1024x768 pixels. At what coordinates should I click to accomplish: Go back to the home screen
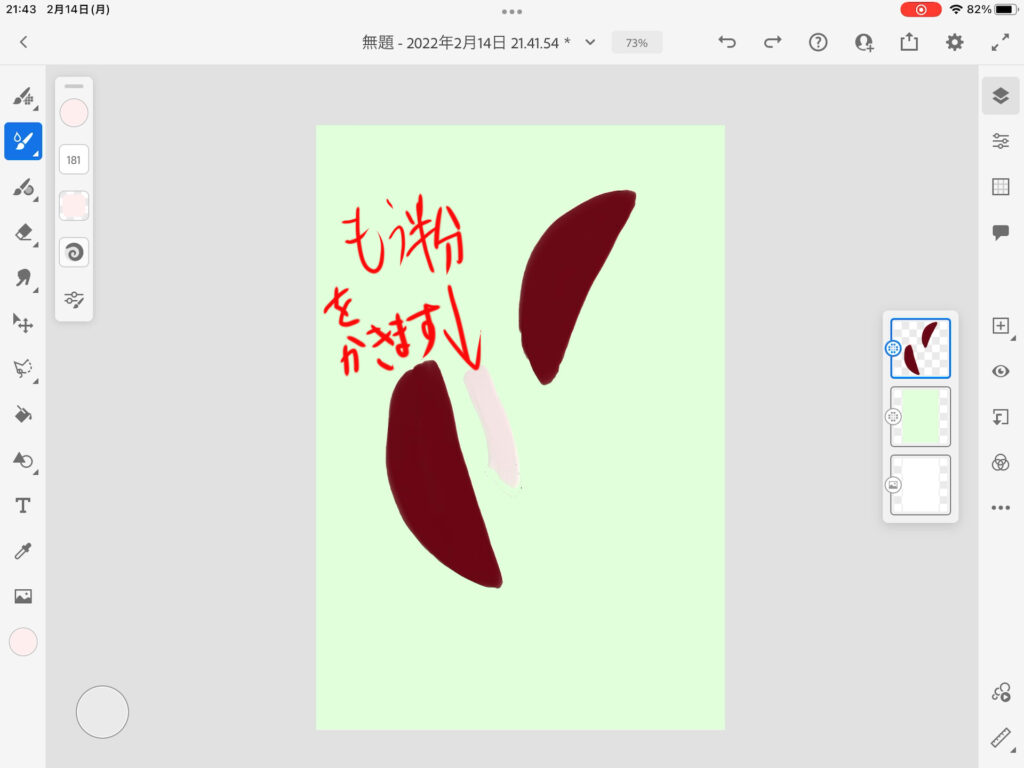pos(24,42)
